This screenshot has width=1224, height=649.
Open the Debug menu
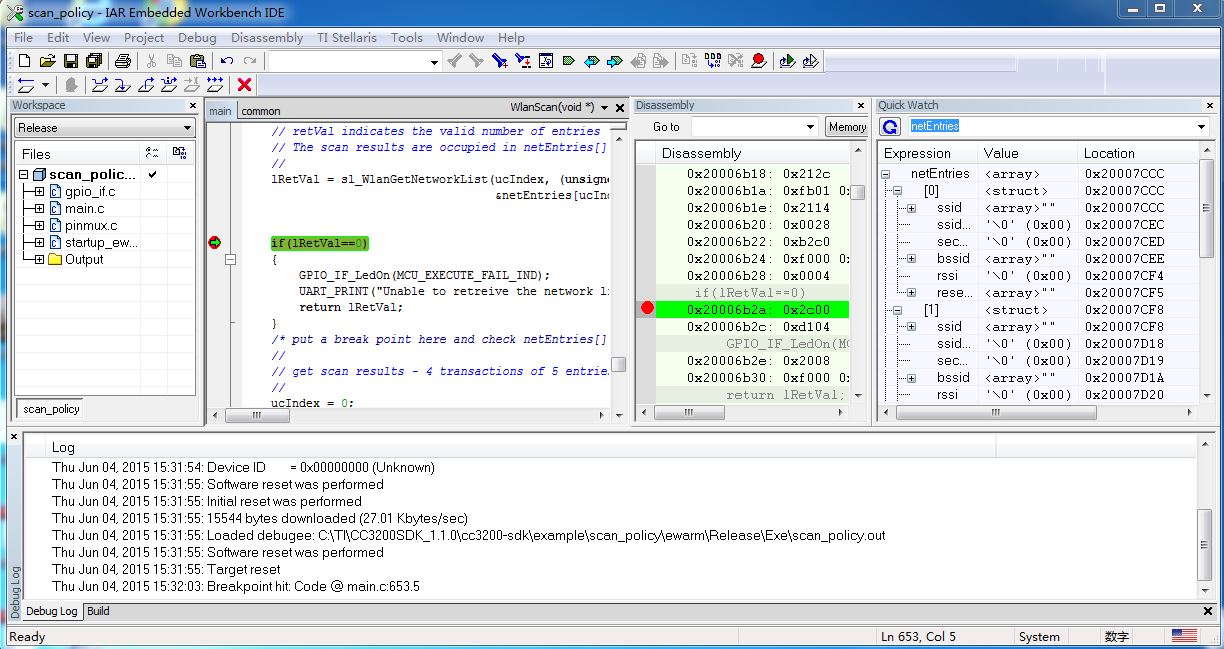point(197,37)
